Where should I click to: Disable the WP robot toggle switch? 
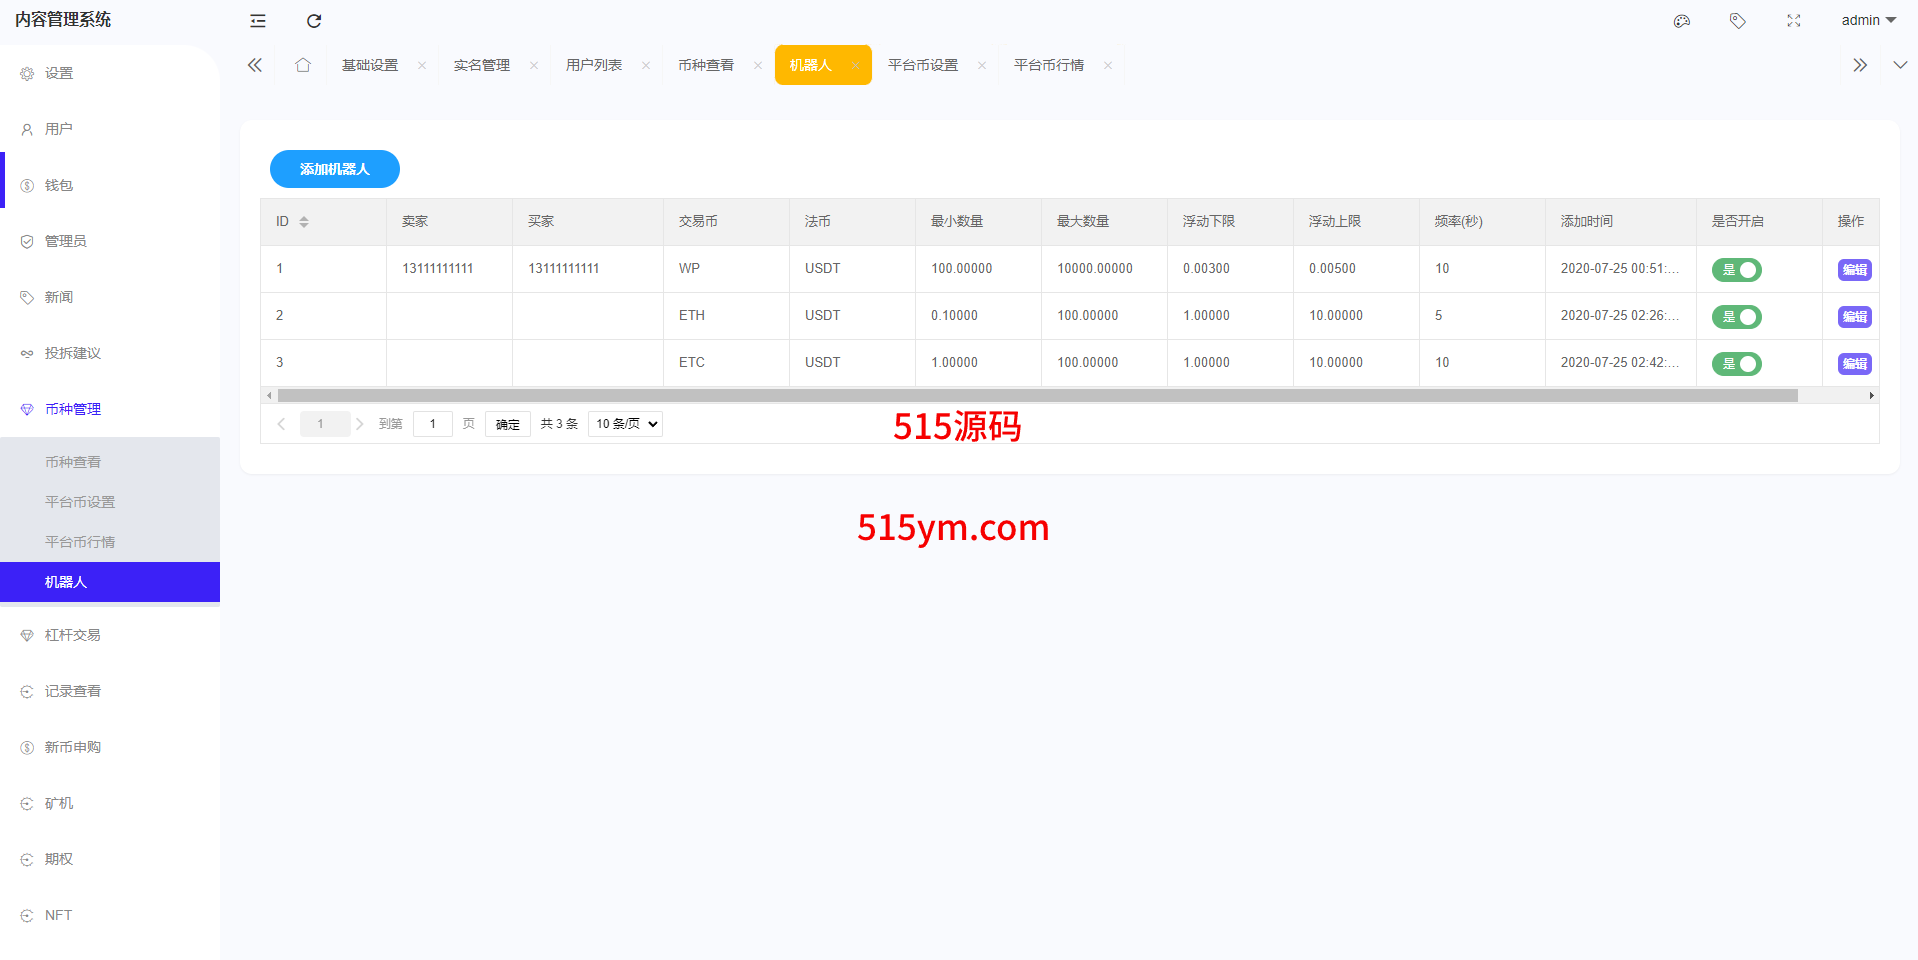(x=1736, y=270)
